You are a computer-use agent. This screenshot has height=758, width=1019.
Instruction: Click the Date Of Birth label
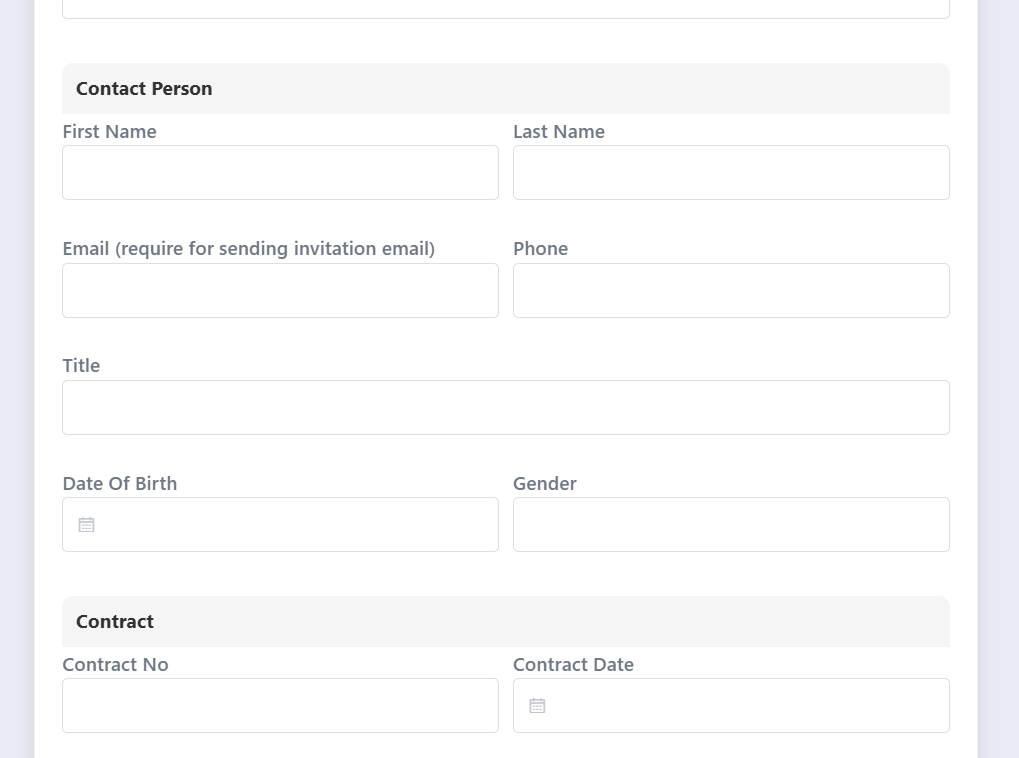(120, 484)
